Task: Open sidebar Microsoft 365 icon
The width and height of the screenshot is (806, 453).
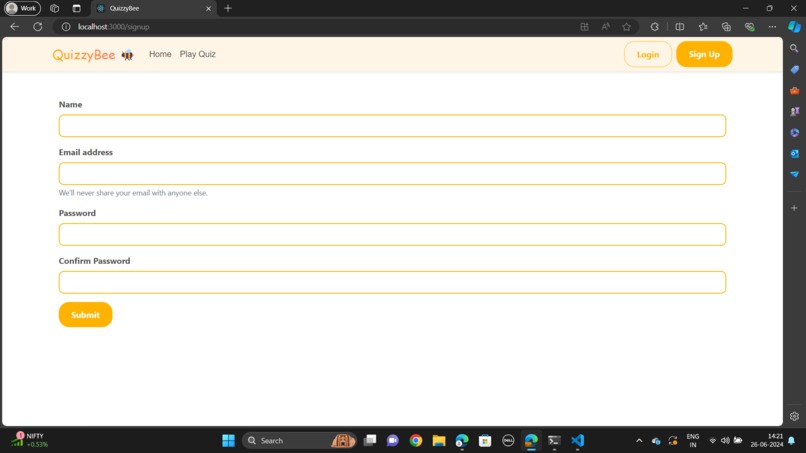Action: pos(794,133)
